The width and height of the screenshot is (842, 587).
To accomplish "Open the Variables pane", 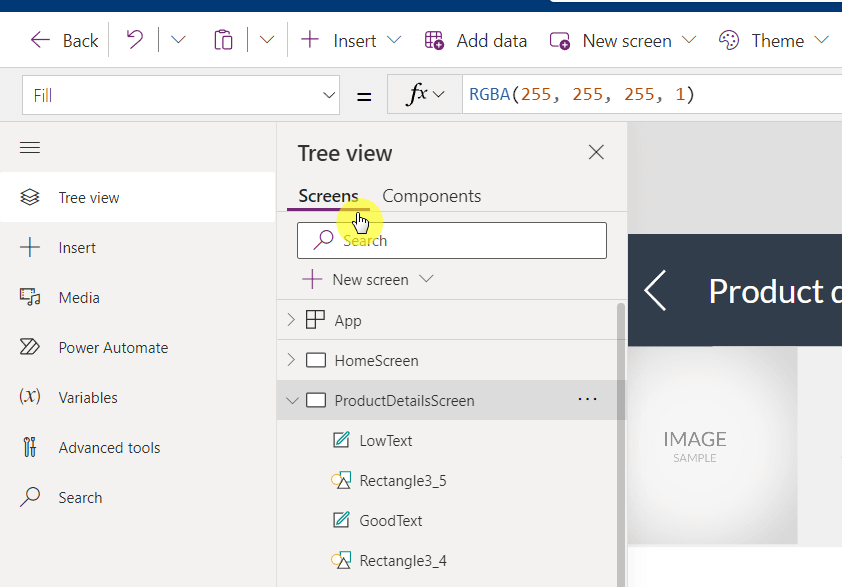I will tap(137, 397).
